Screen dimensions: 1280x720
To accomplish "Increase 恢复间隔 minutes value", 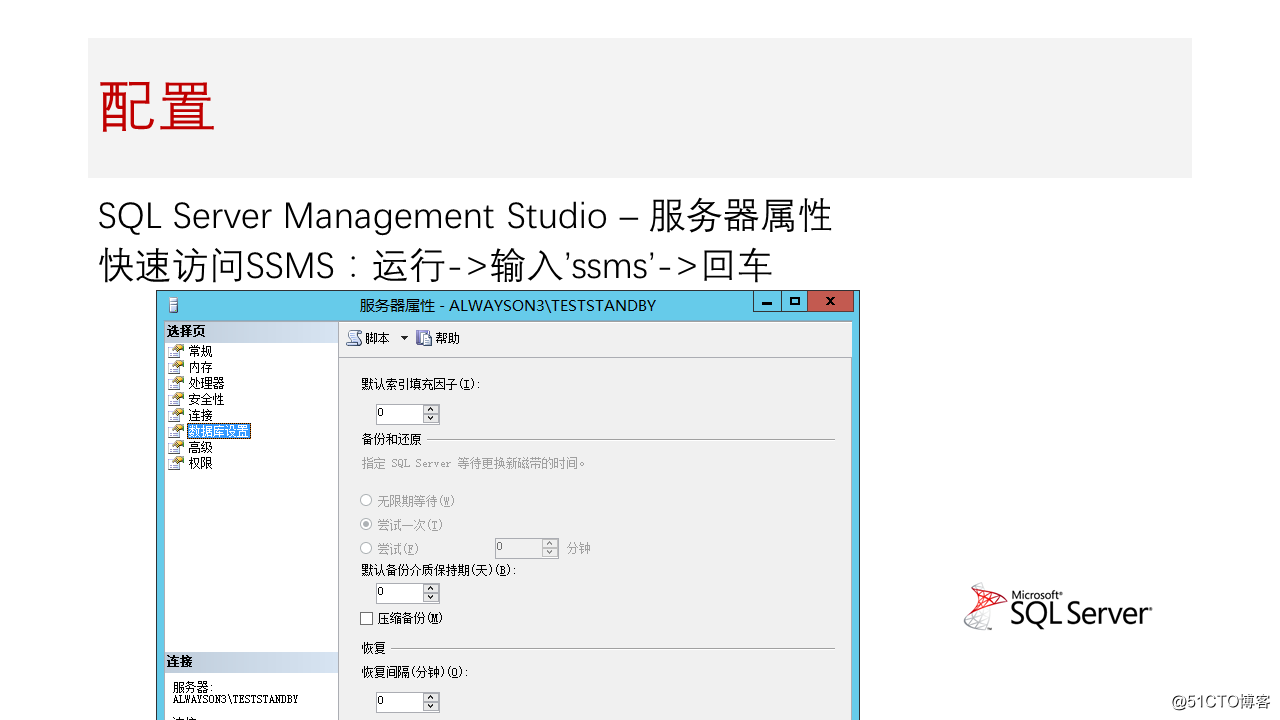I will point(431,697).
